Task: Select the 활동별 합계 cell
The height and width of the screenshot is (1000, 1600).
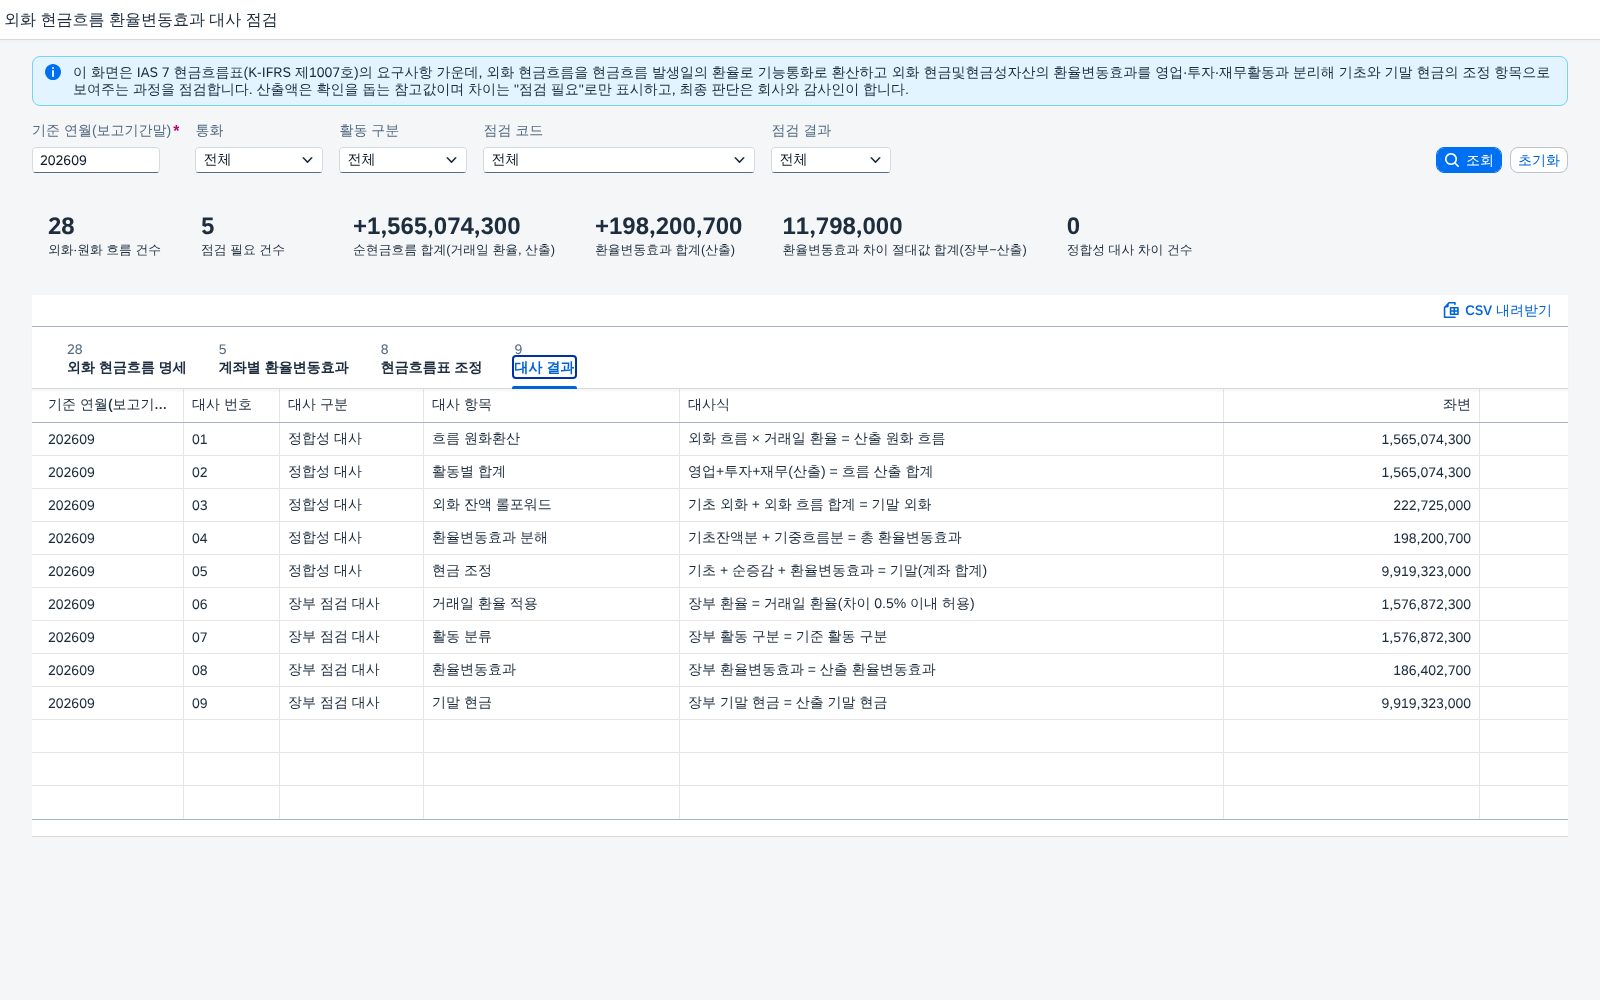Action: click(552, 472)
